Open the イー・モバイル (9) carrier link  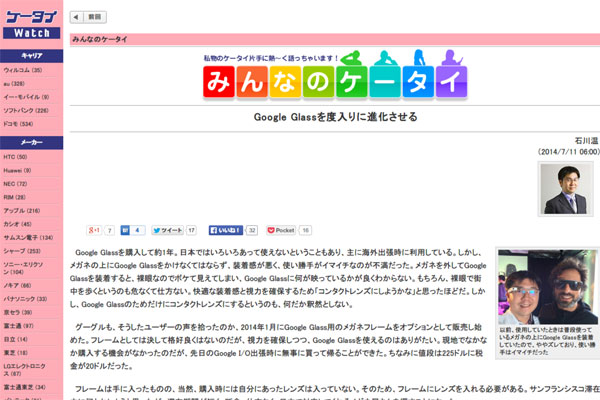26,97
